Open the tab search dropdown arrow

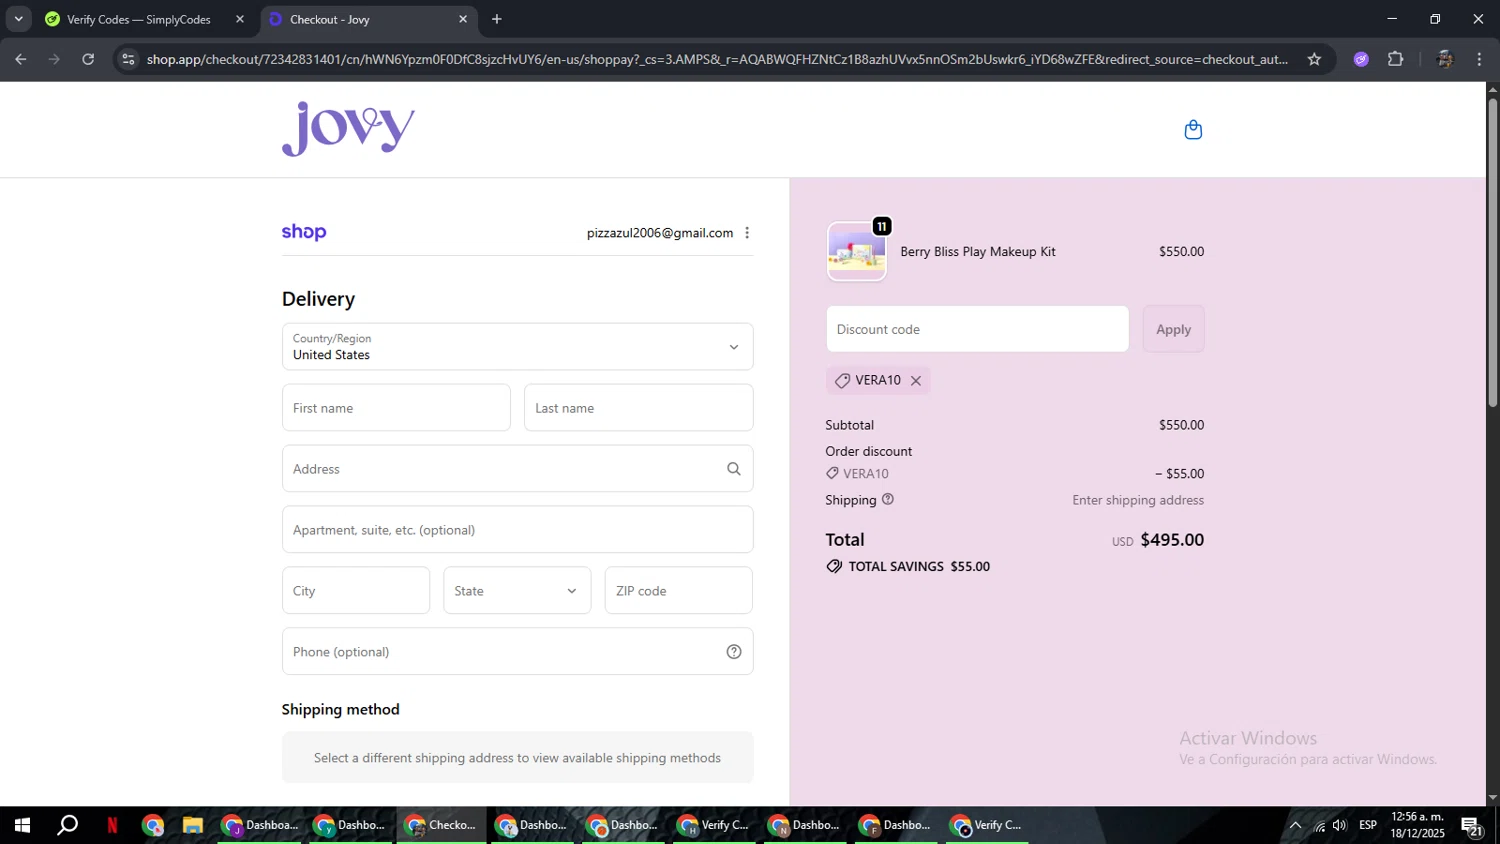[18, 19]
